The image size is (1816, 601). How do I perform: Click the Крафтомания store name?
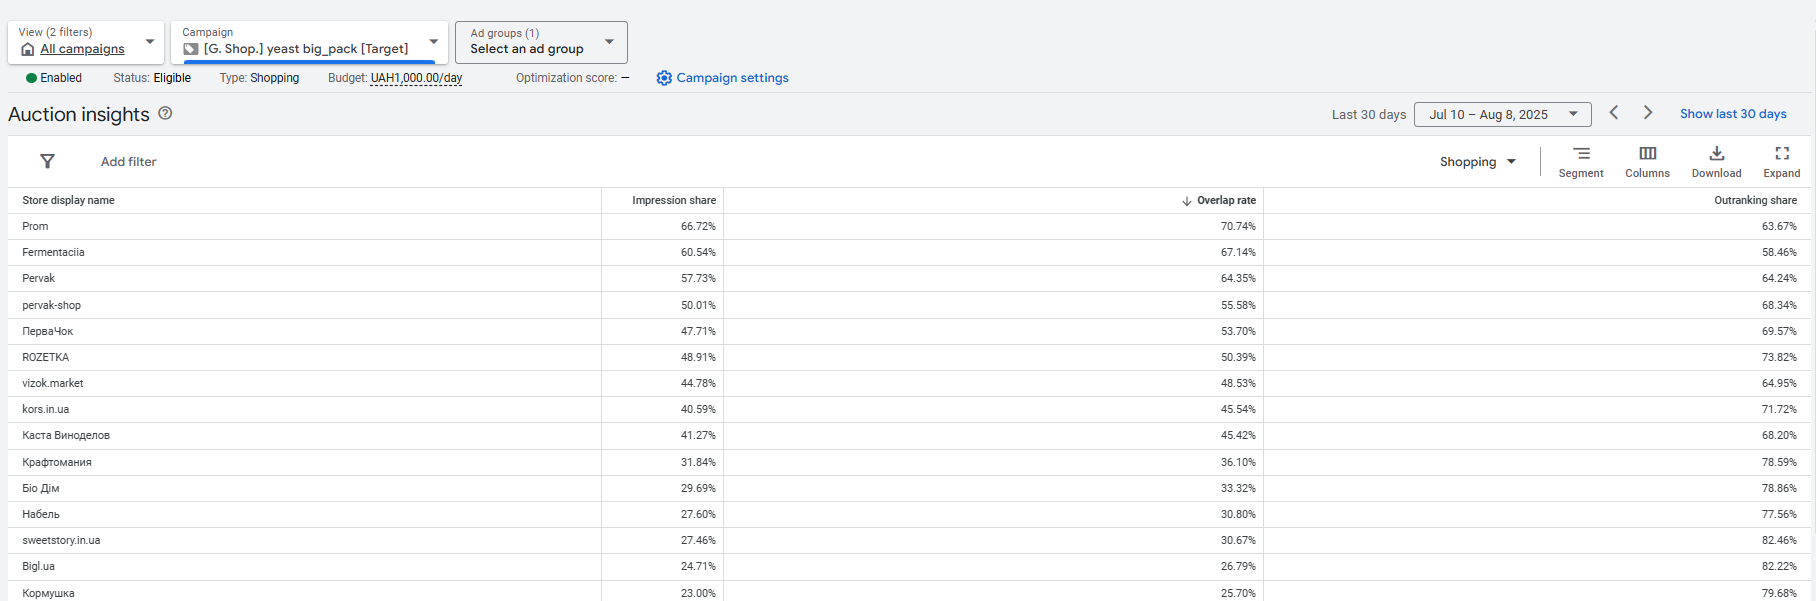pos(56,463)
